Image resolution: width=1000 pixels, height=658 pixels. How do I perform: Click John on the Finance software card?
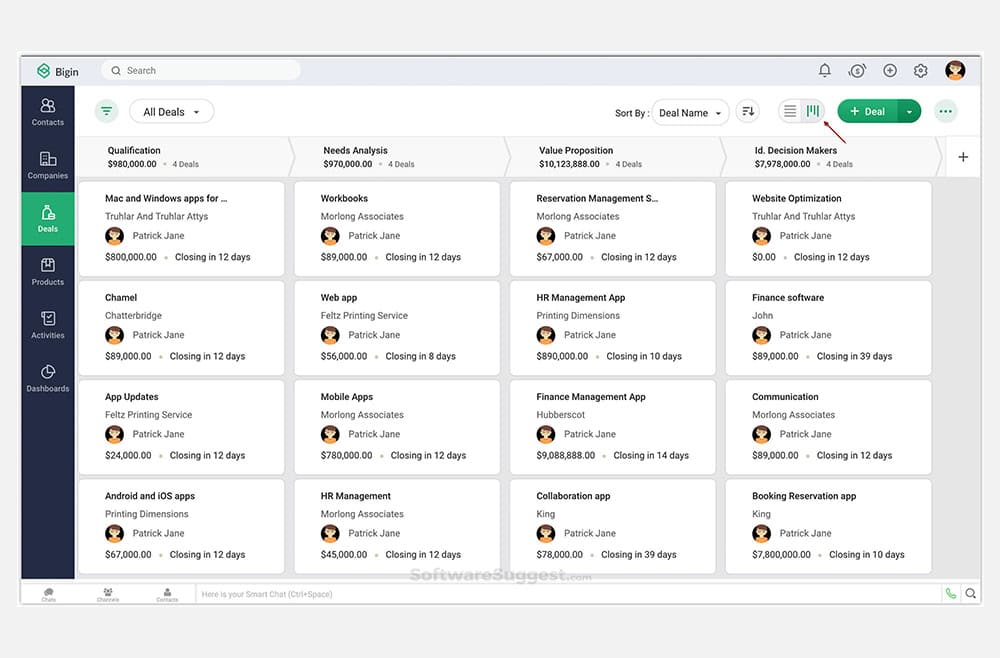click(x=762, y=316)
